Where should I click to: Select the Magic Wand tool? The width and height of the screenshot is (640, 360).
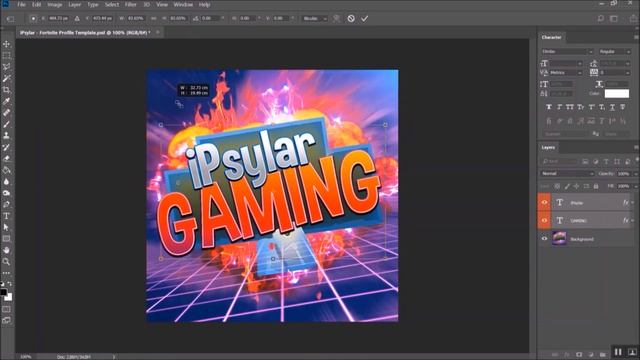6,78
